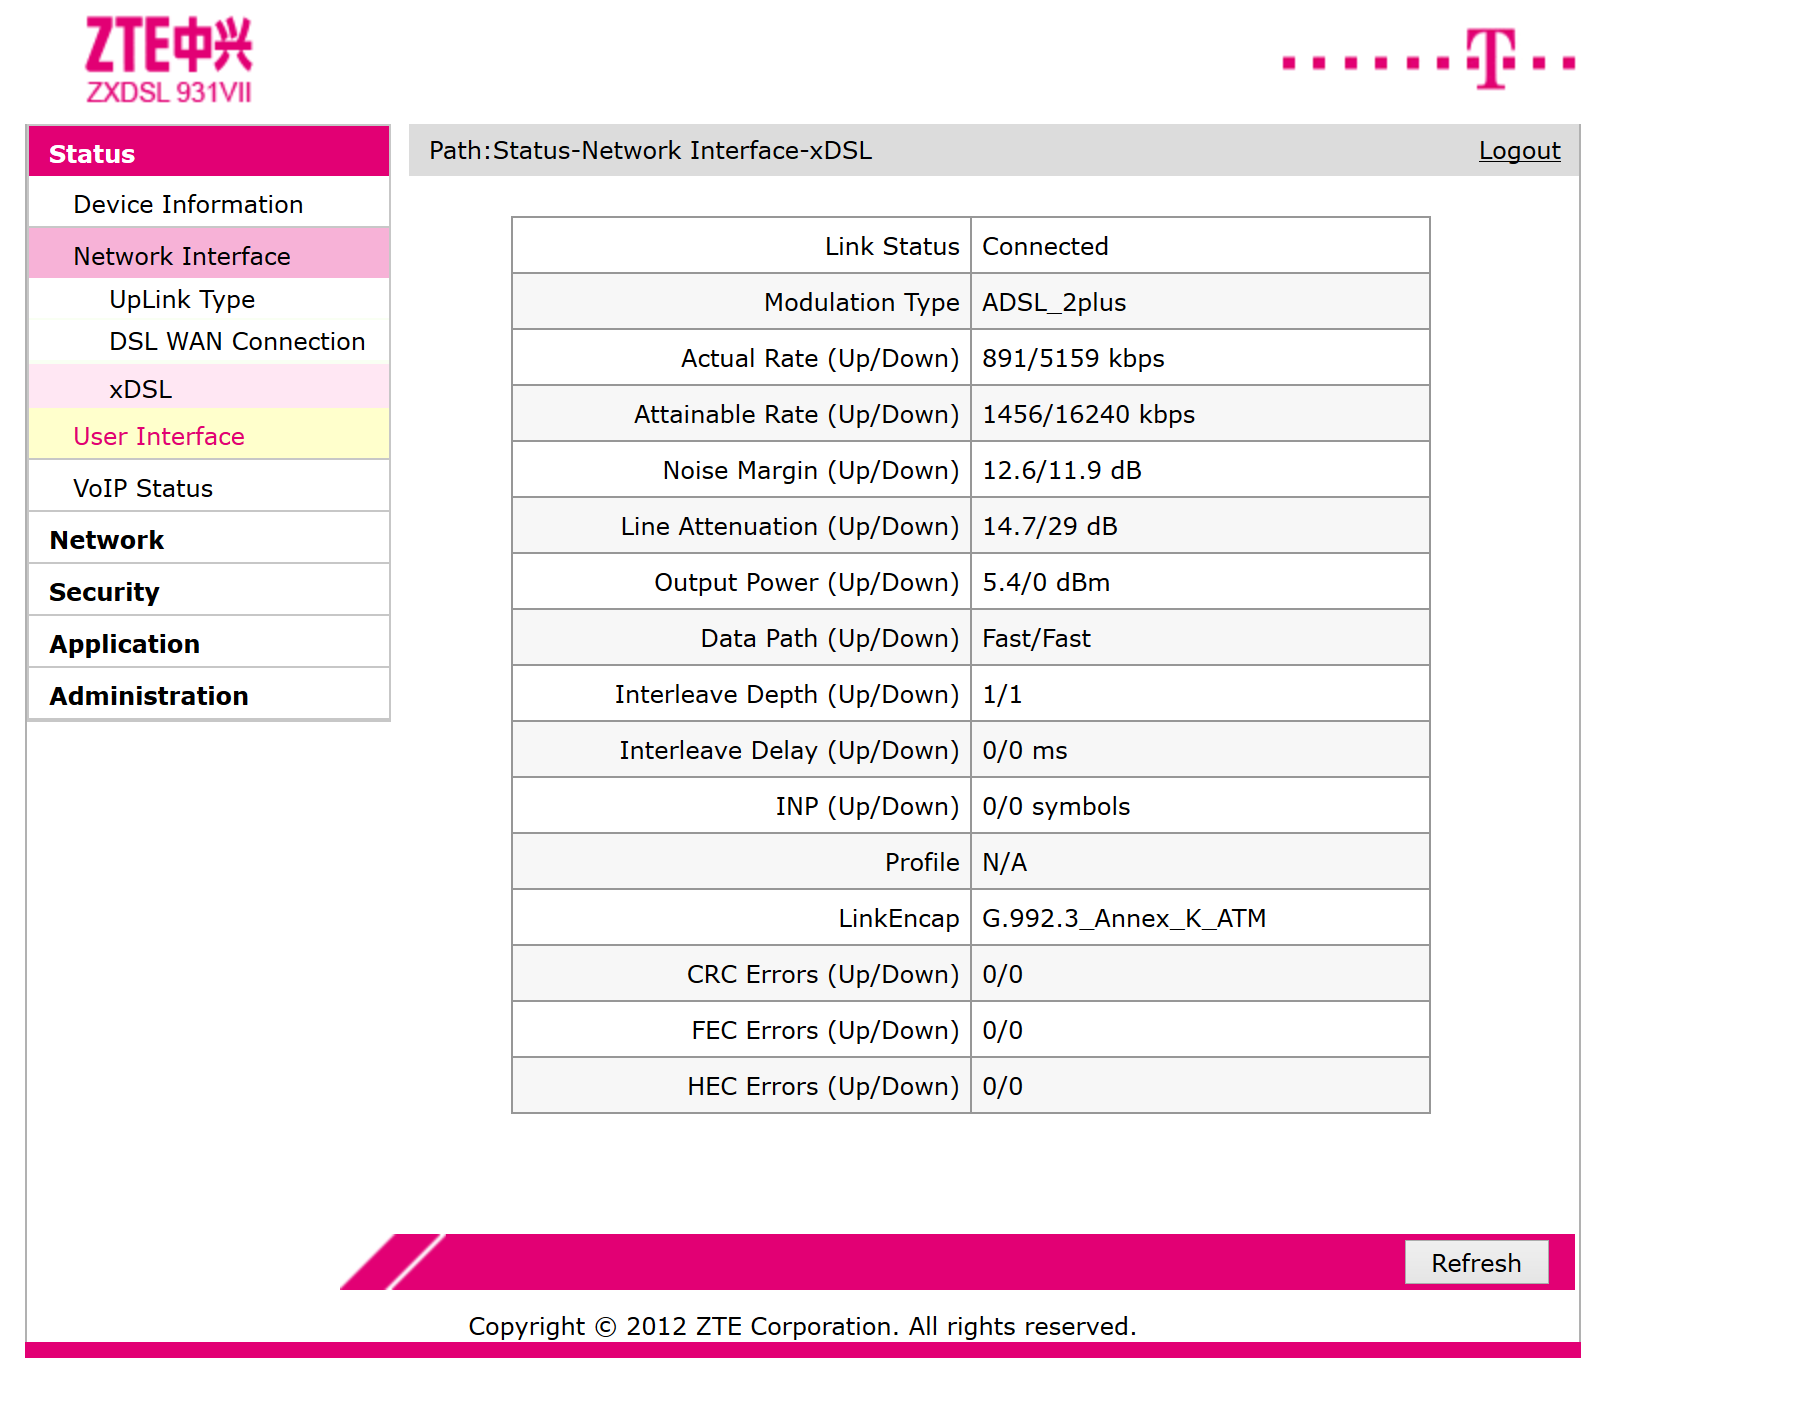View VoIP Status page
This screenshot has height=1423, width=1820.
point(142,489)
